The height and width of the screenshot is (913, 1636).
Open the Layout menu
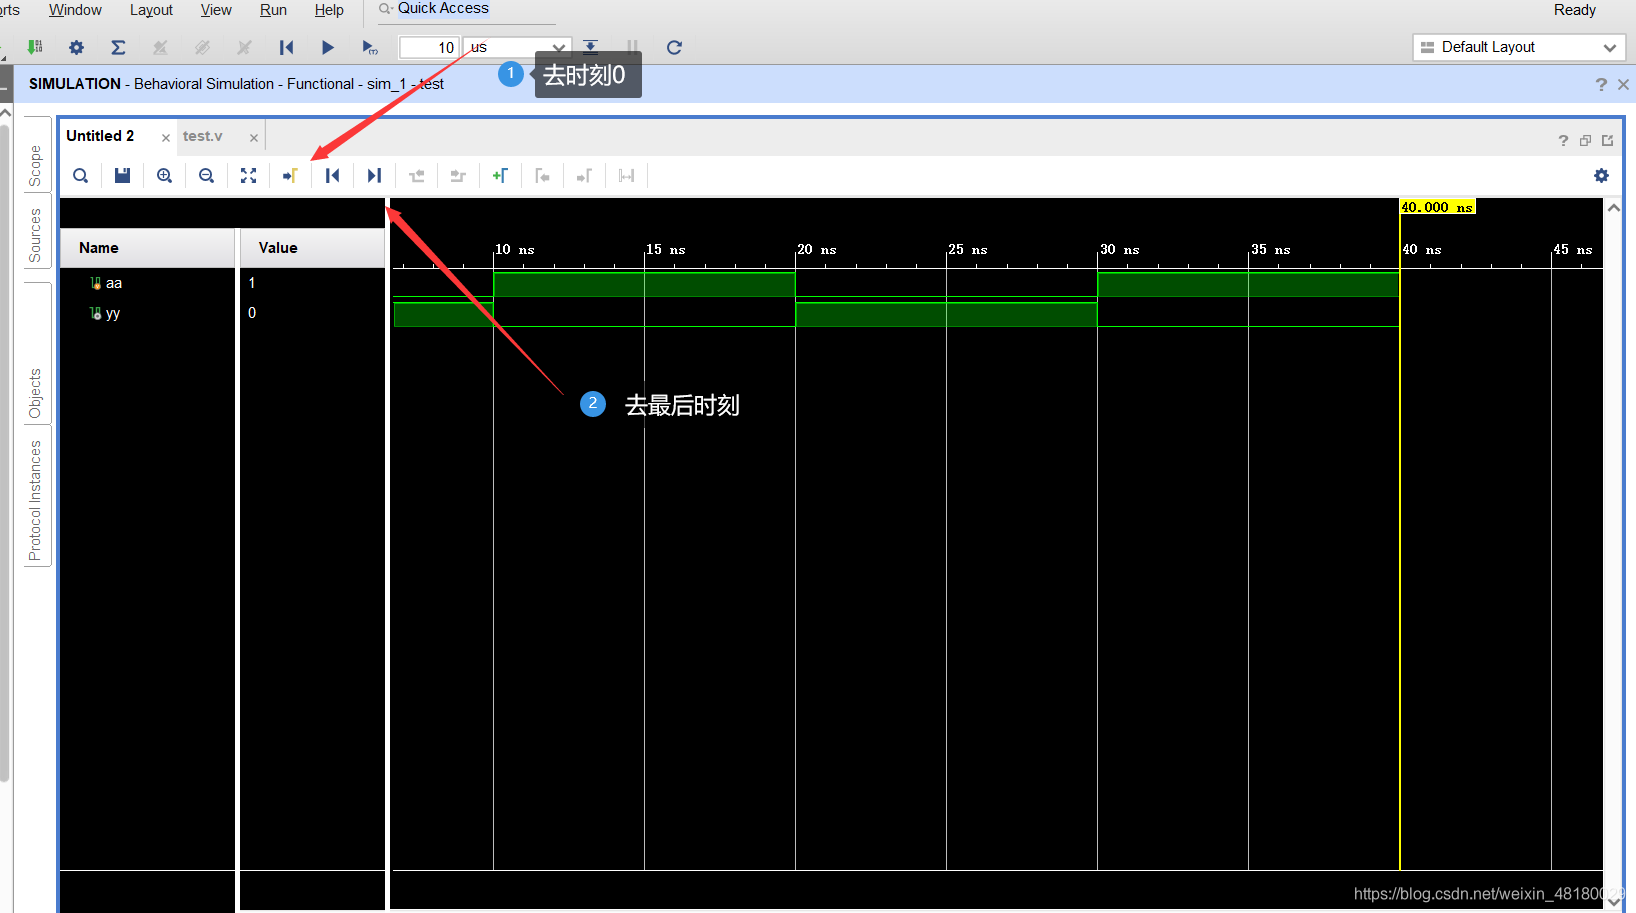click(151, 10)
